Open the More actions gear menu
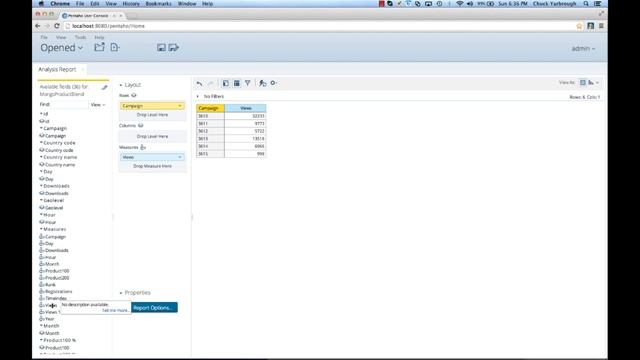 coord(273,83)
